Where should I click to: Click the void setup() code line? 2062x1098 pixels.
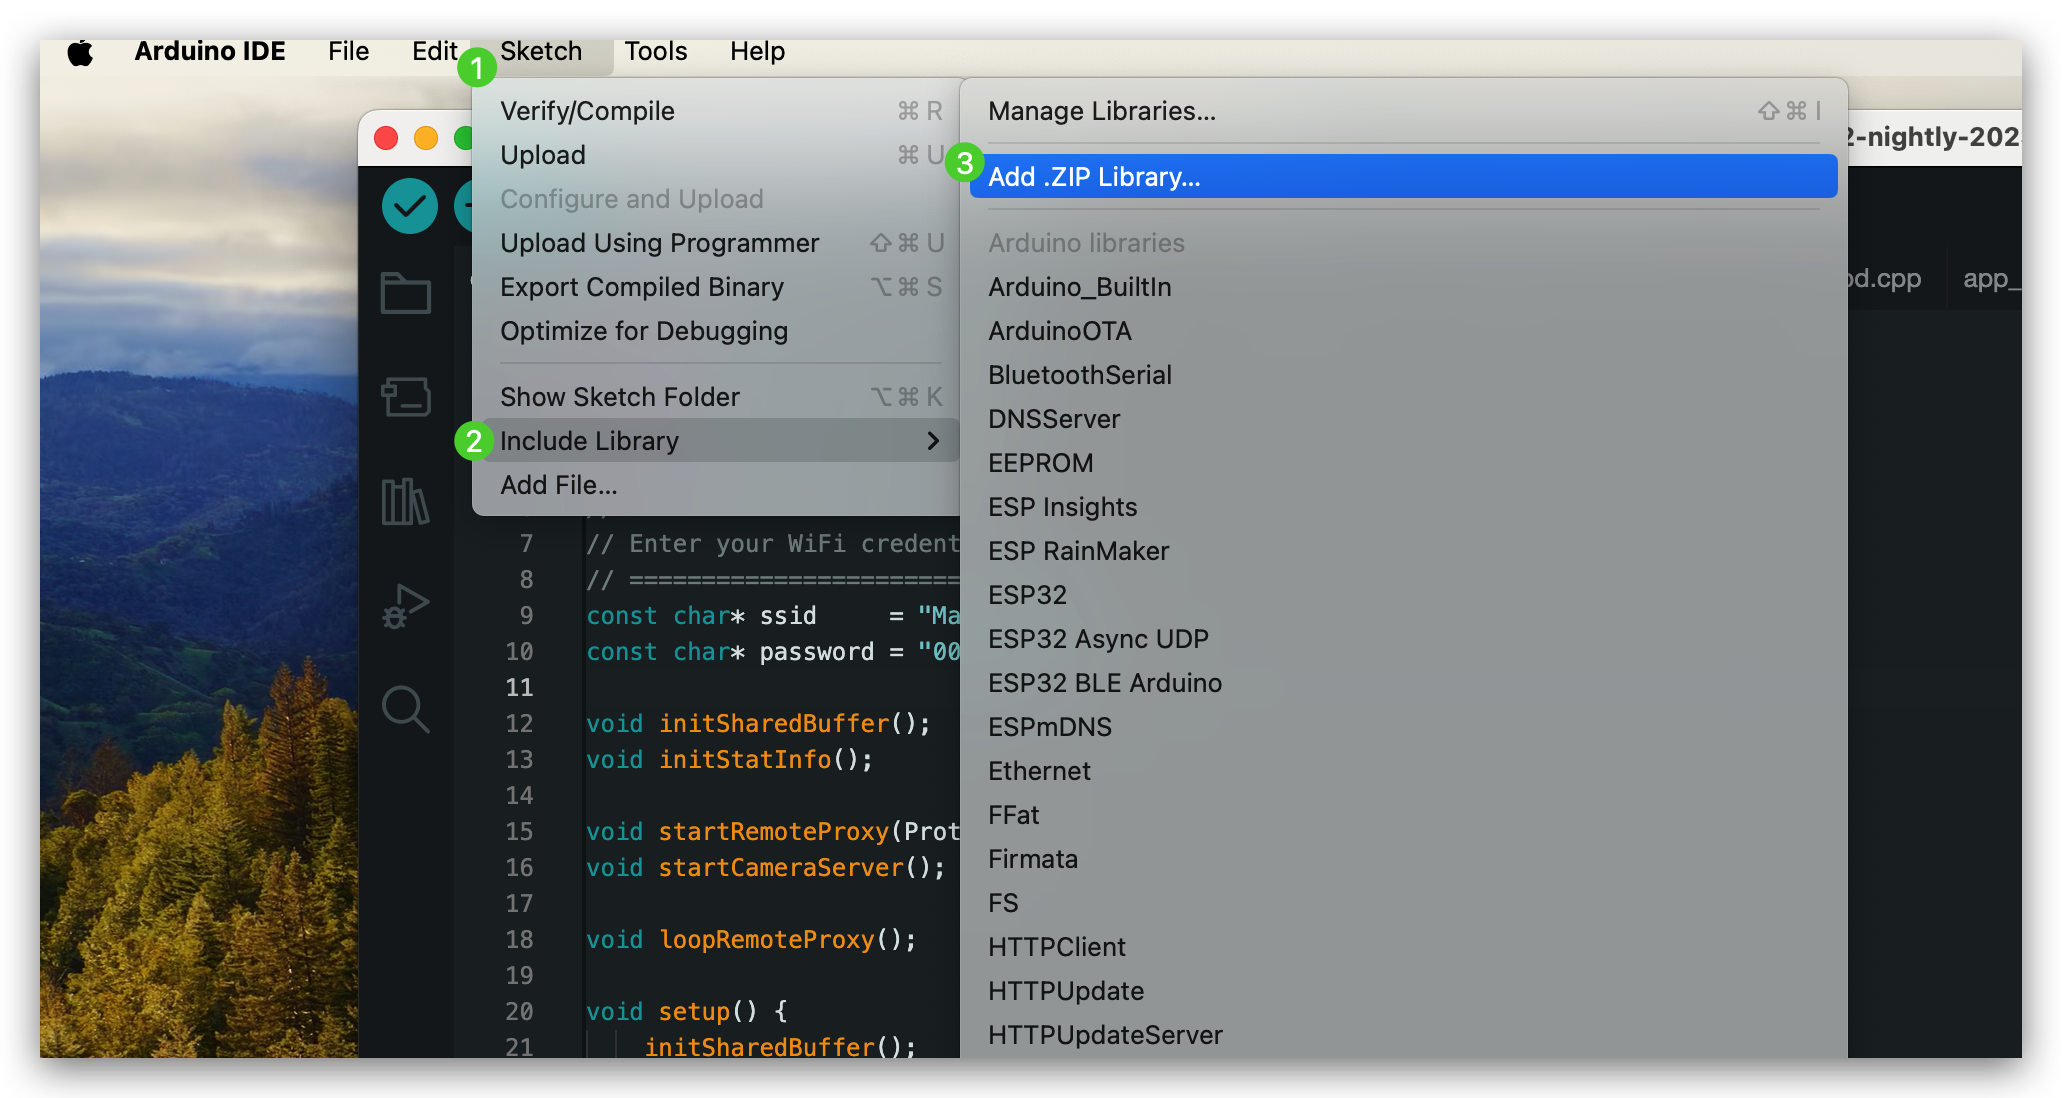(687, 1012)
